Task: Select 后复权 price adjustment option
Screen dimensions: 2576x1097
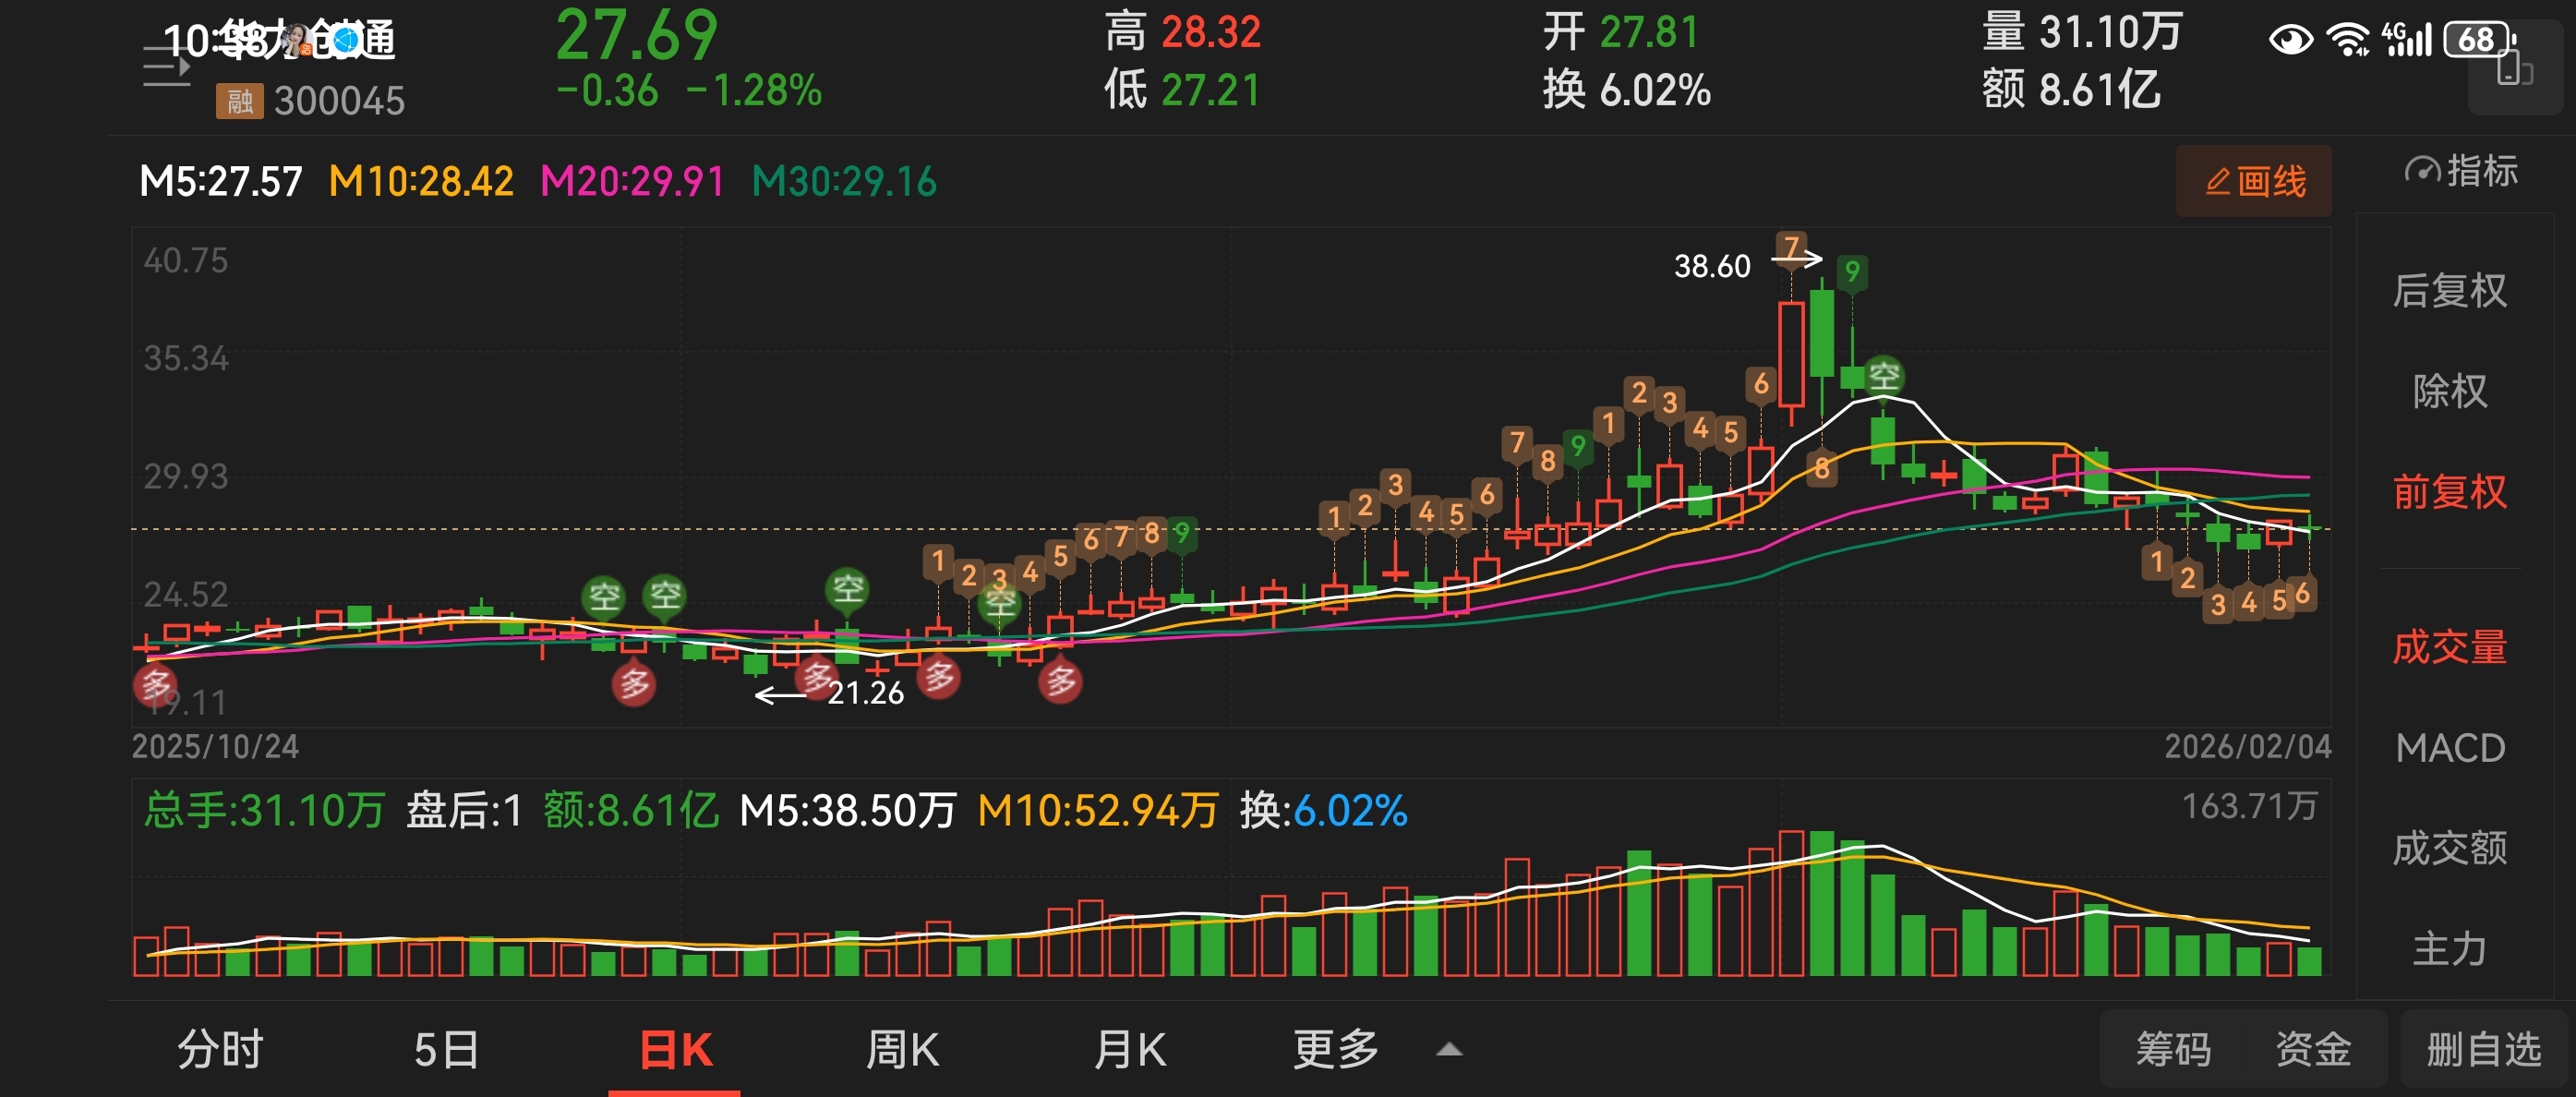Action: [x=2449, y=291]
